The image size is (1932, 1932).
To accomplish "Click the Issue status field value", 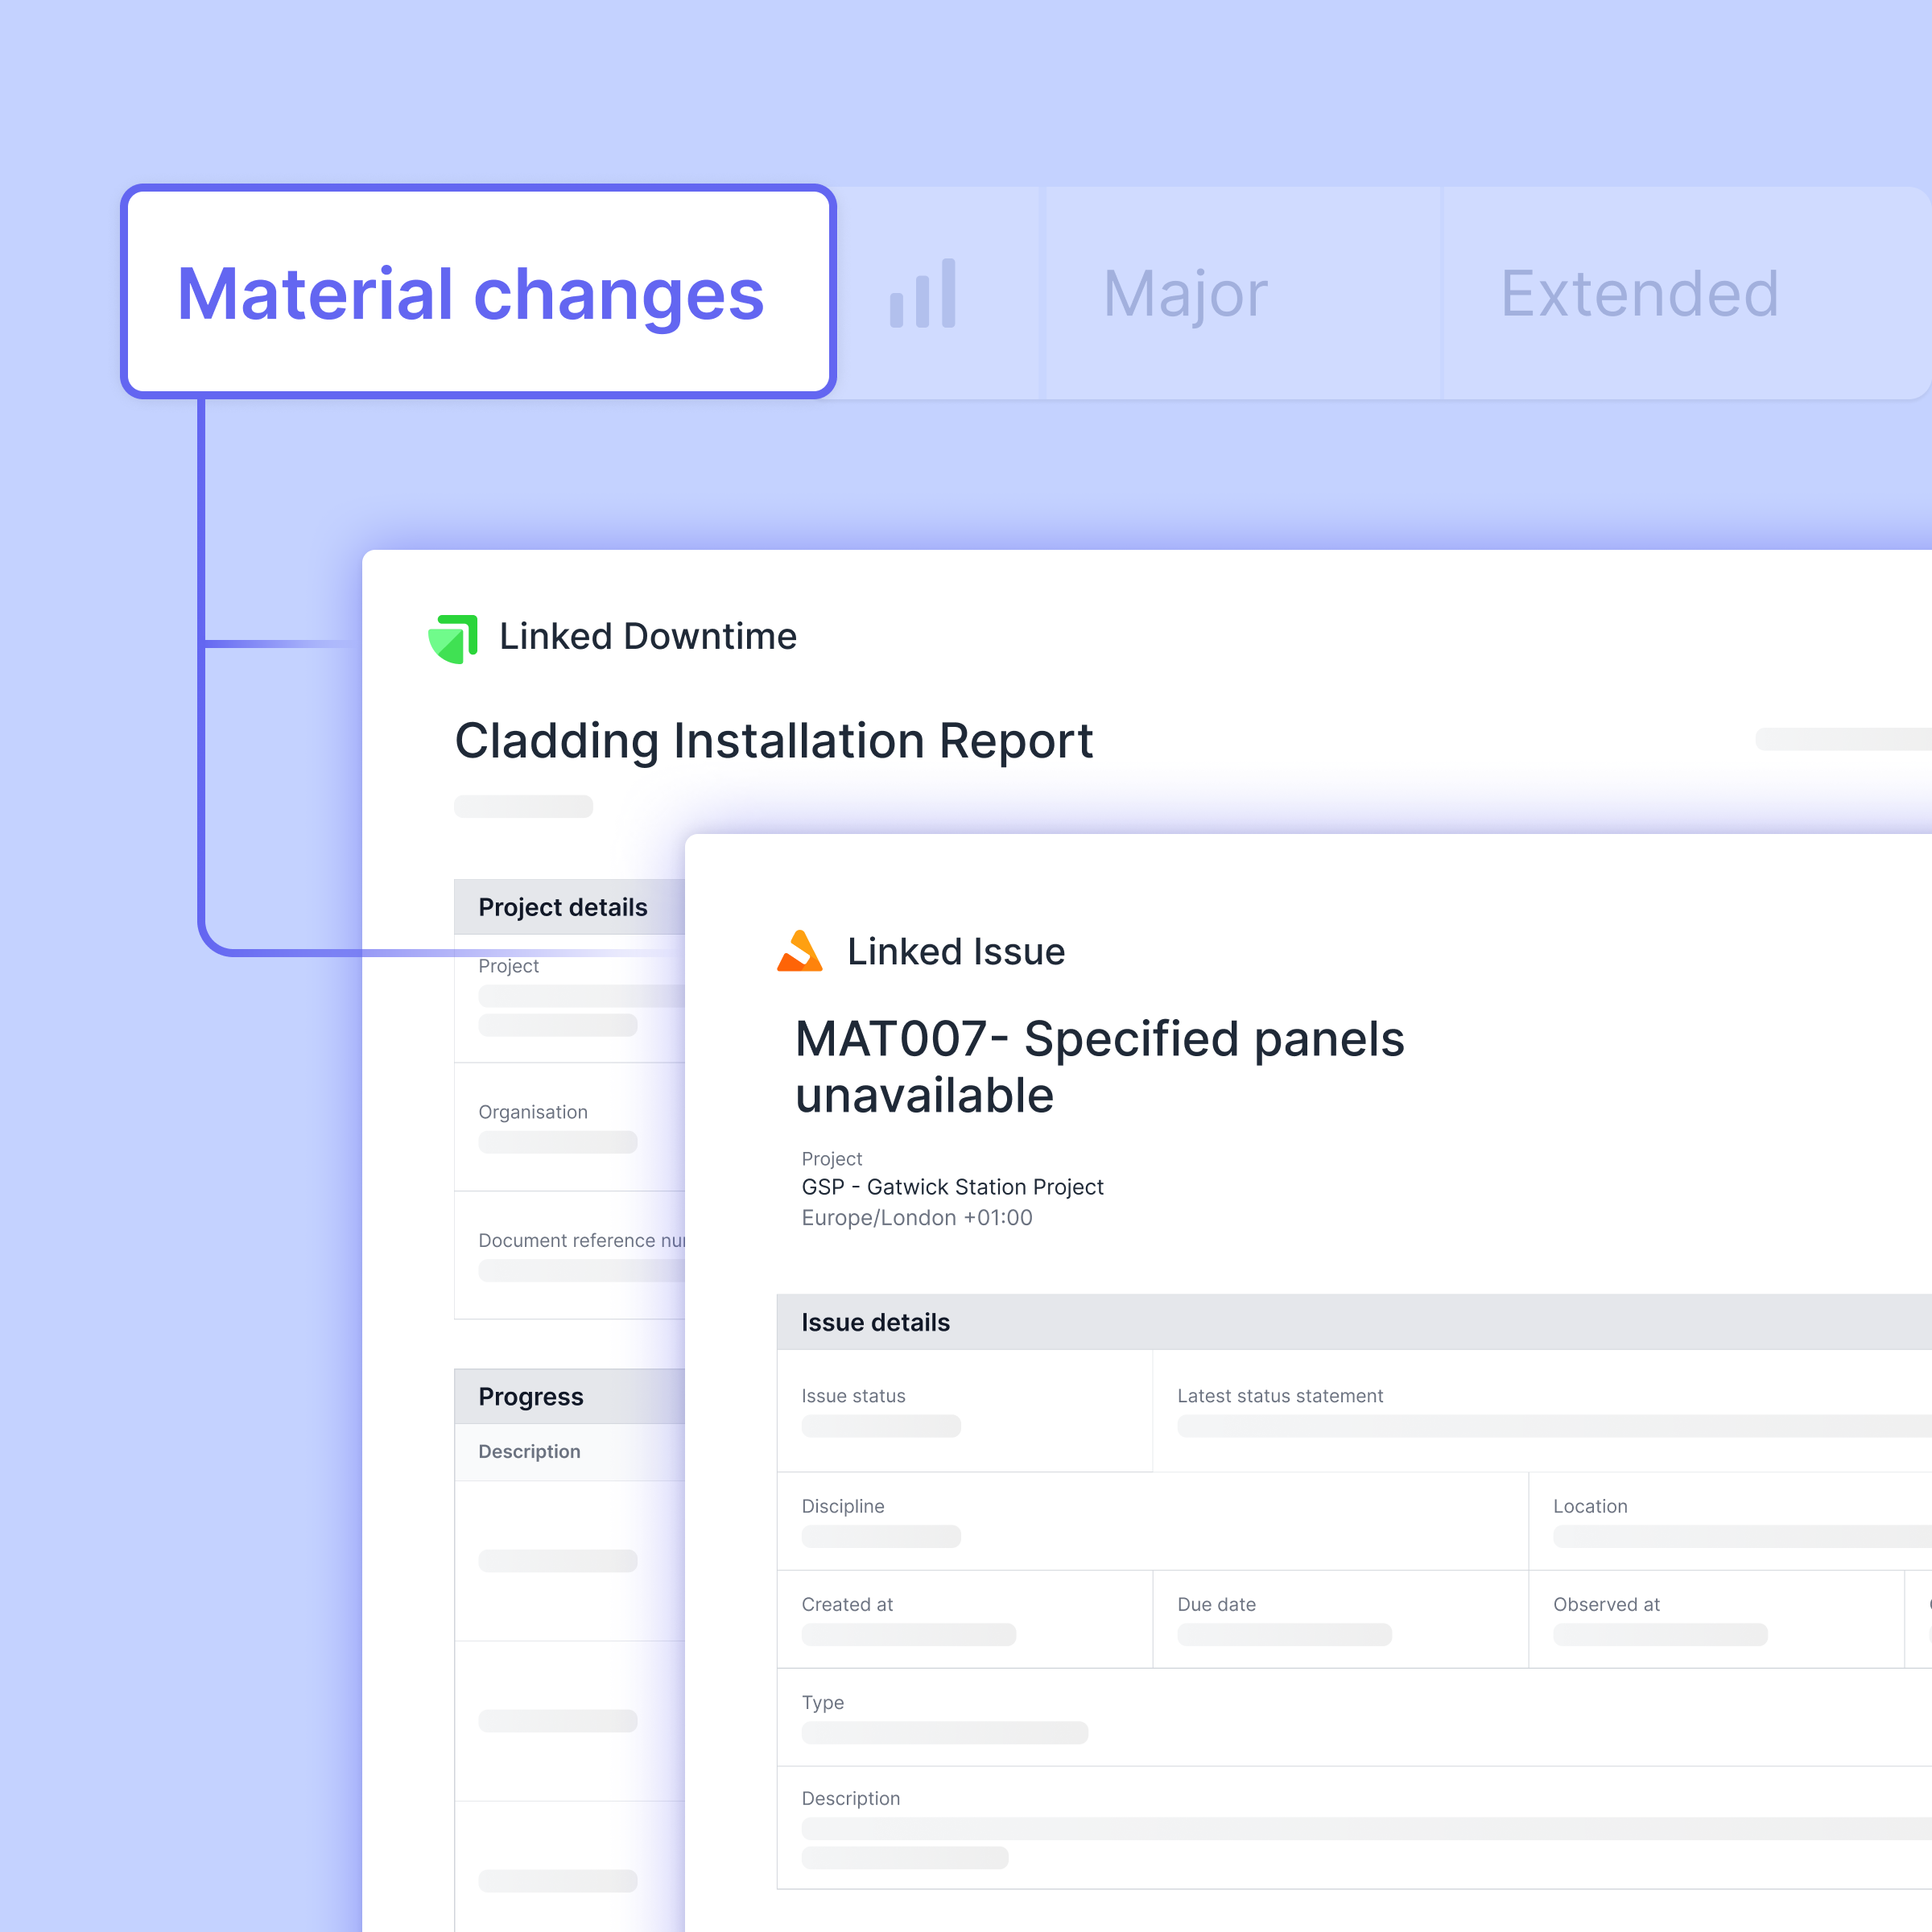I will pyautogui.click(x=880, y=1426).
